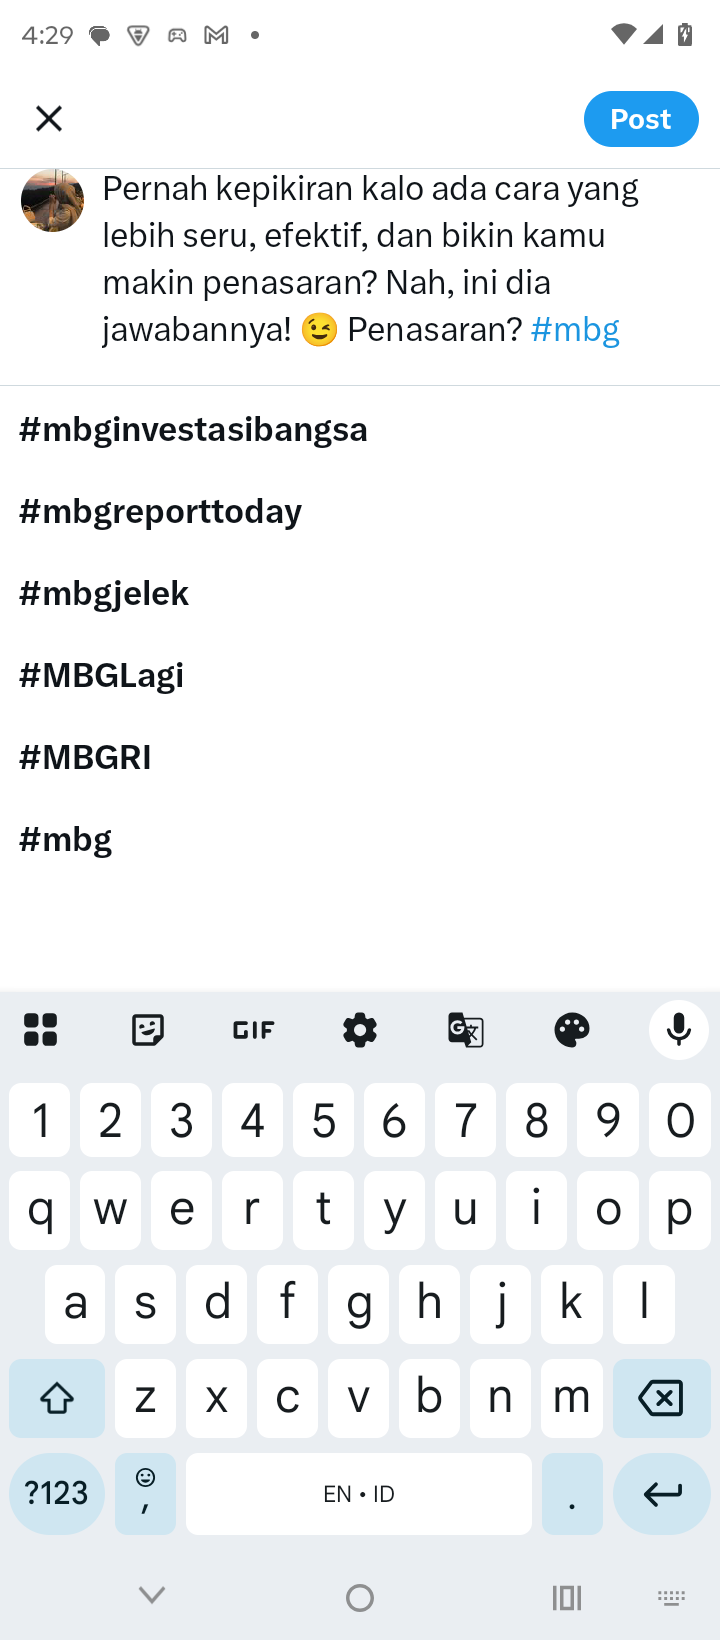
Task: Choose the #mbgreporttoday suggestion
Action: [160, 512]
